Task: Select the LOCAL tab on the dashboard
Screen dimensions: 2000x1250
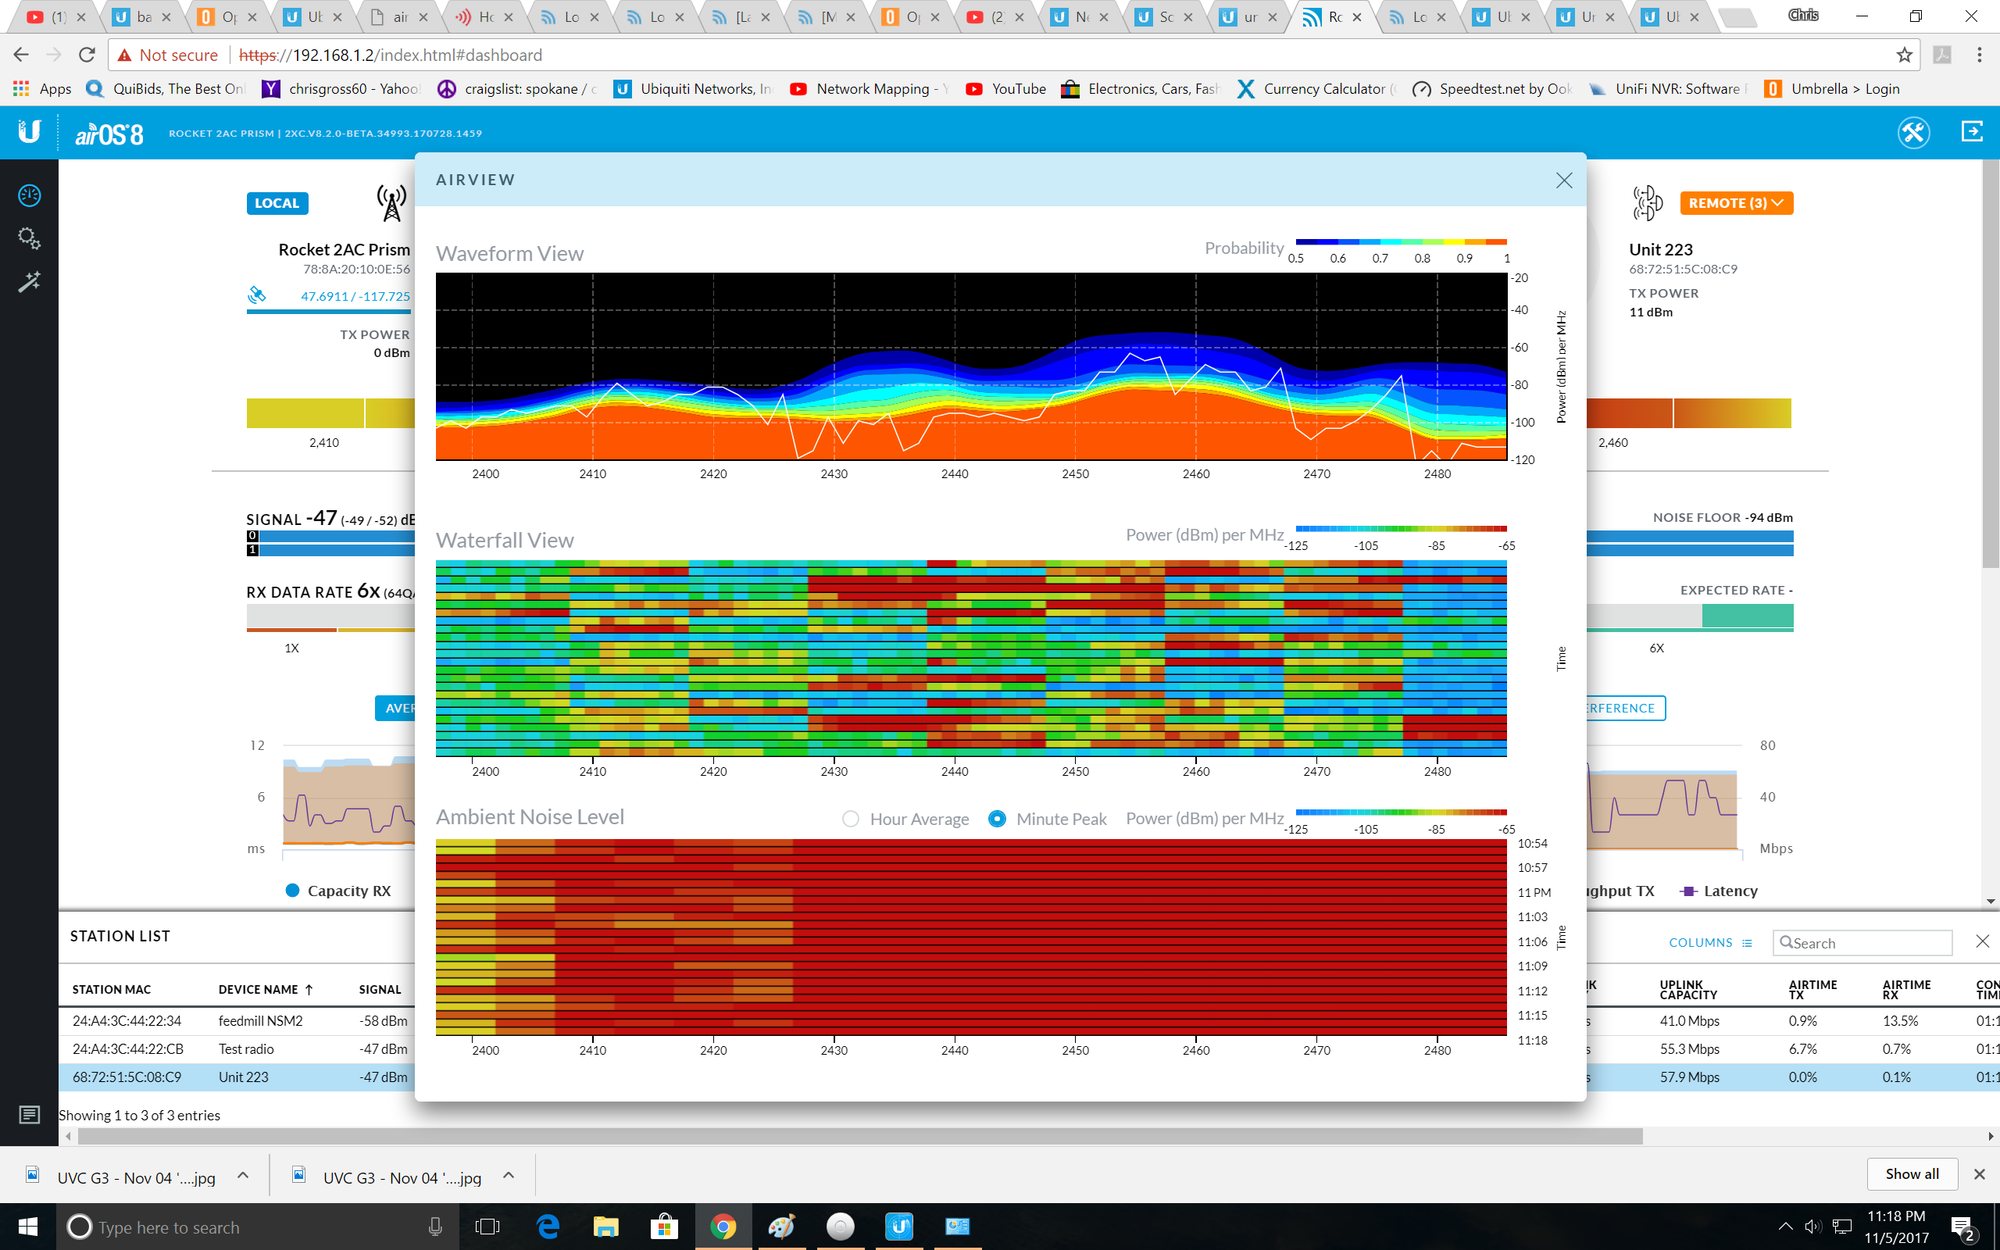Action: click(x=277, y=203)
